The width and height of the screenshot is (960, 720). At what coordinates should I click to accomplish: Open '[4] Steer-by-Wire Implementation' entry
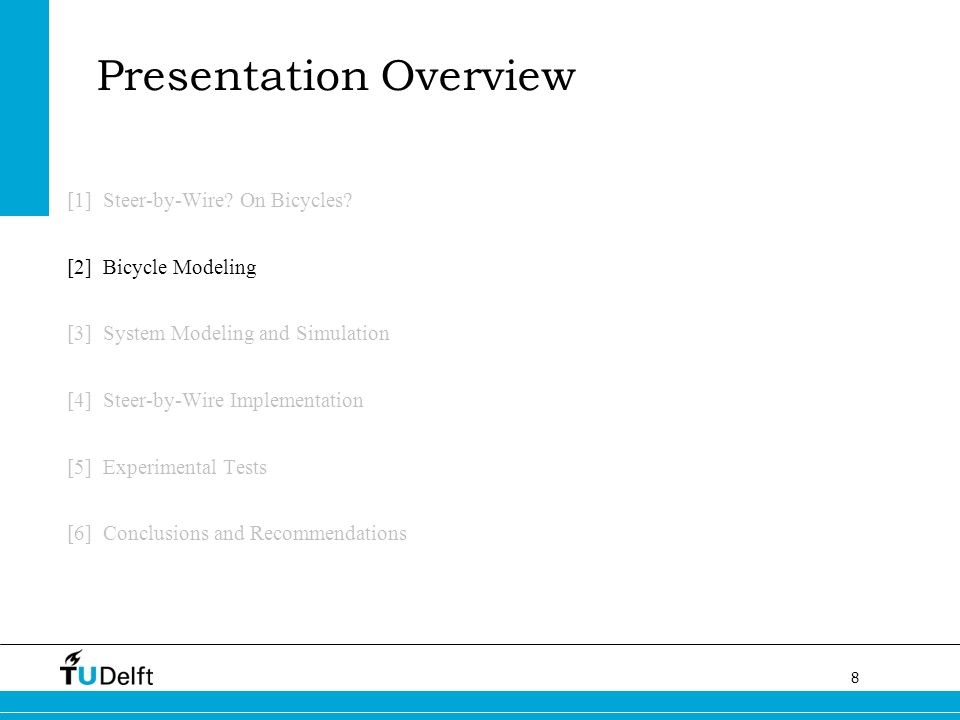(x=216, y=400)
